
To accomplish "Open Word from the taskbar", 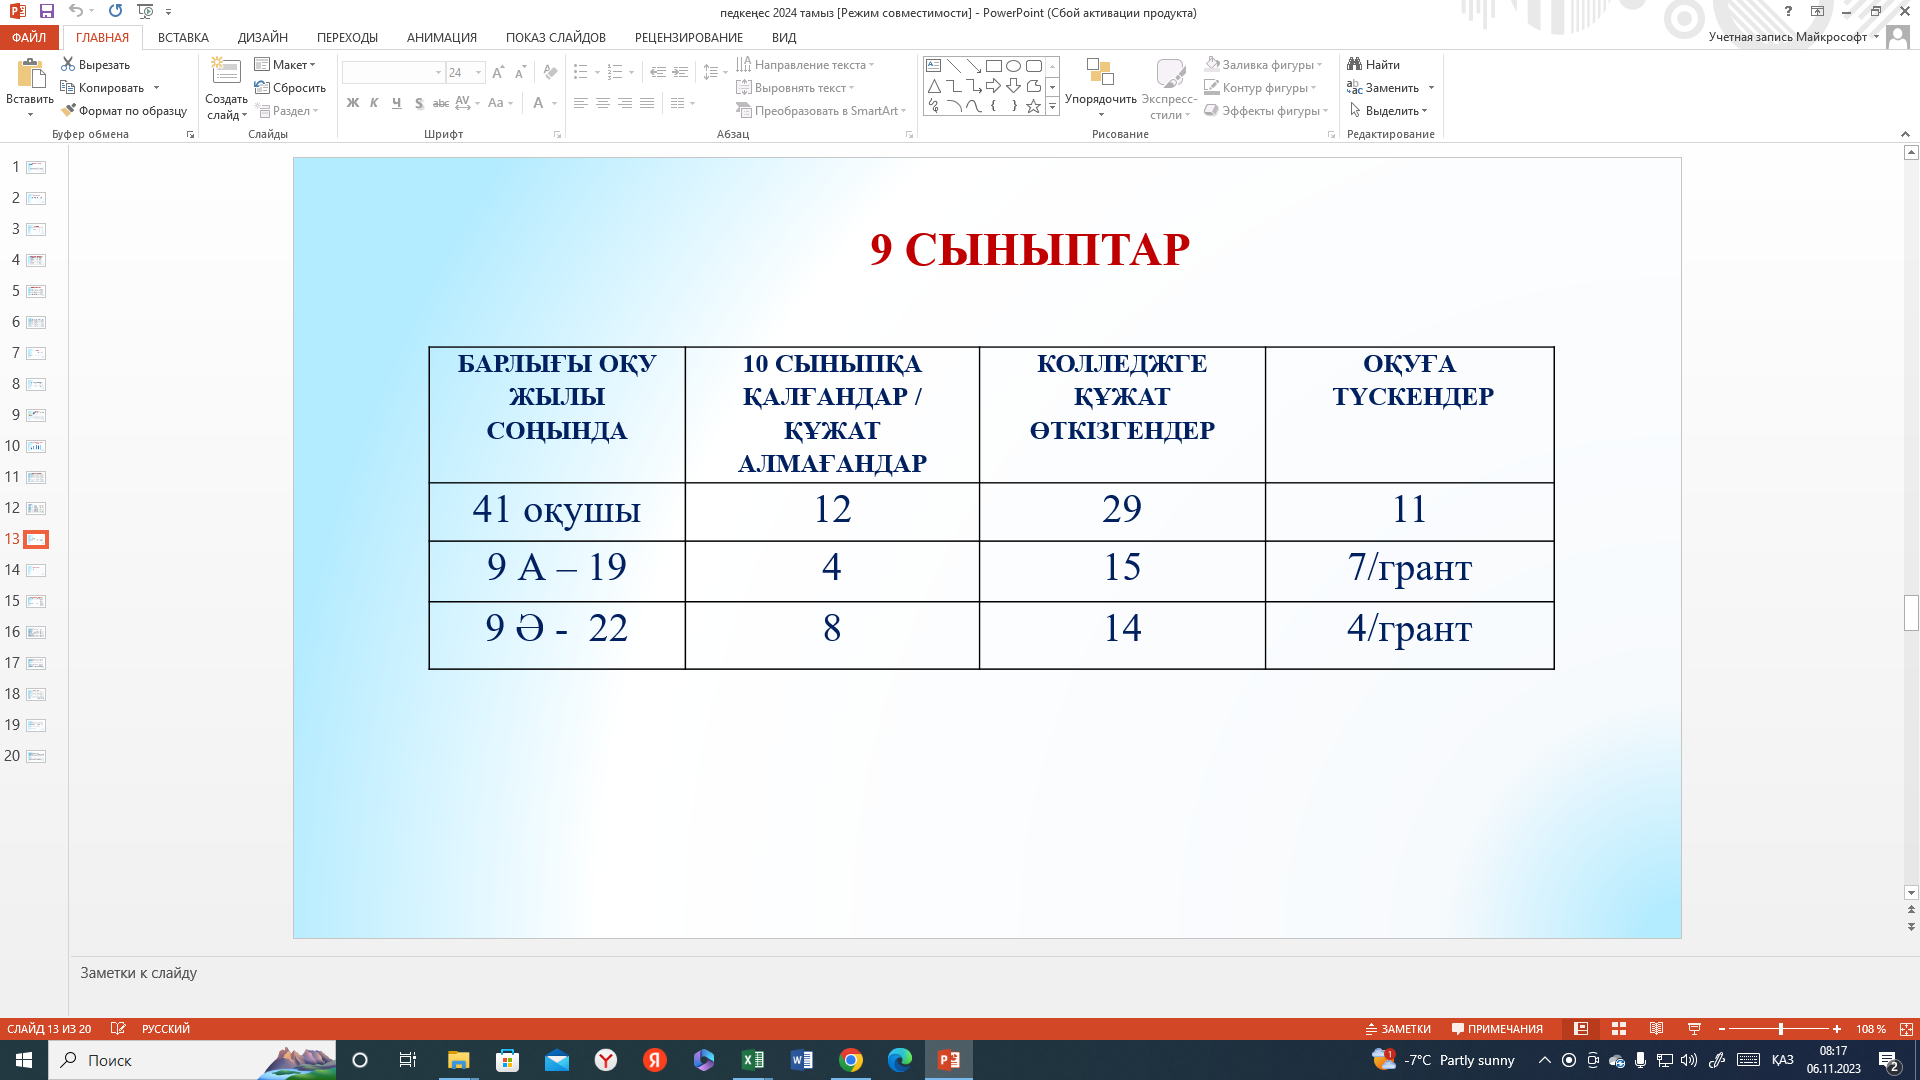I will (802, 1060).
